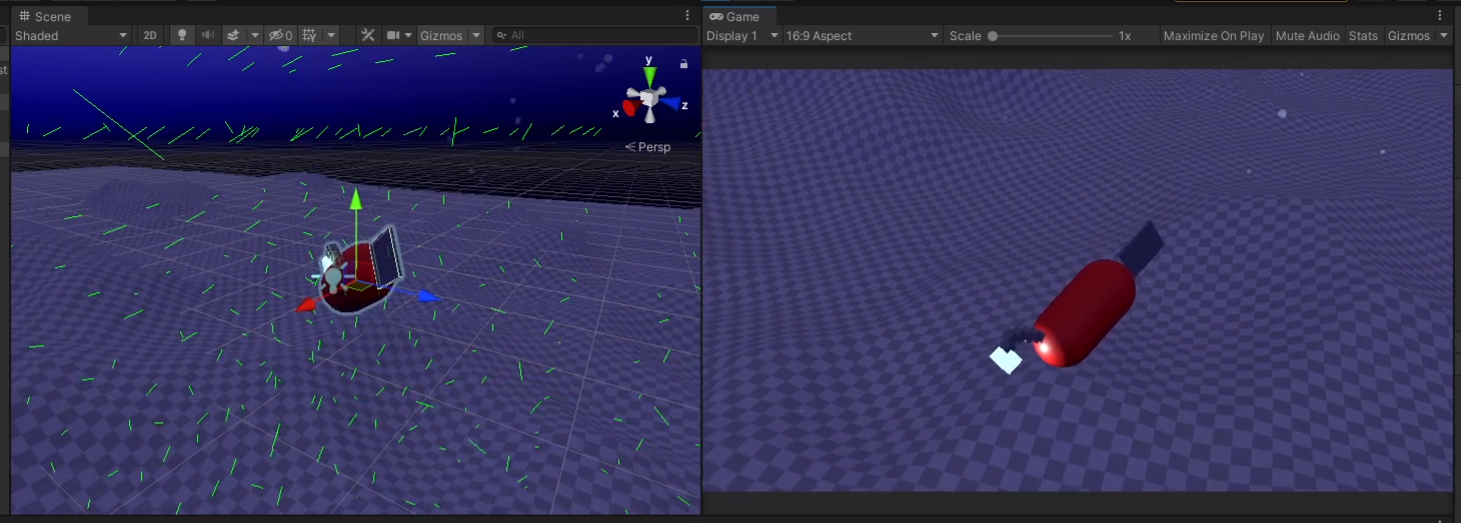Toggle the scene view rotation lock icon

click(x=683, y=64)
